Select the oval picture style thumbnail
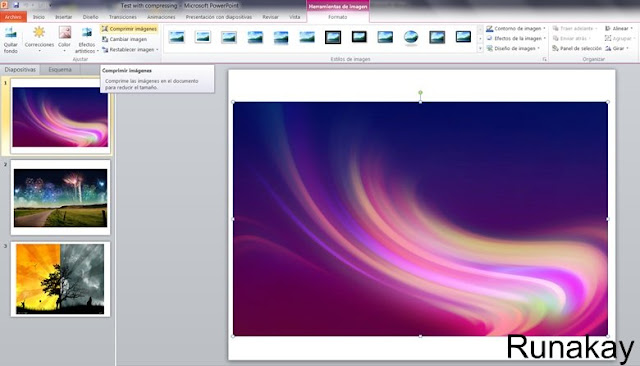 (x=411, y=37)
